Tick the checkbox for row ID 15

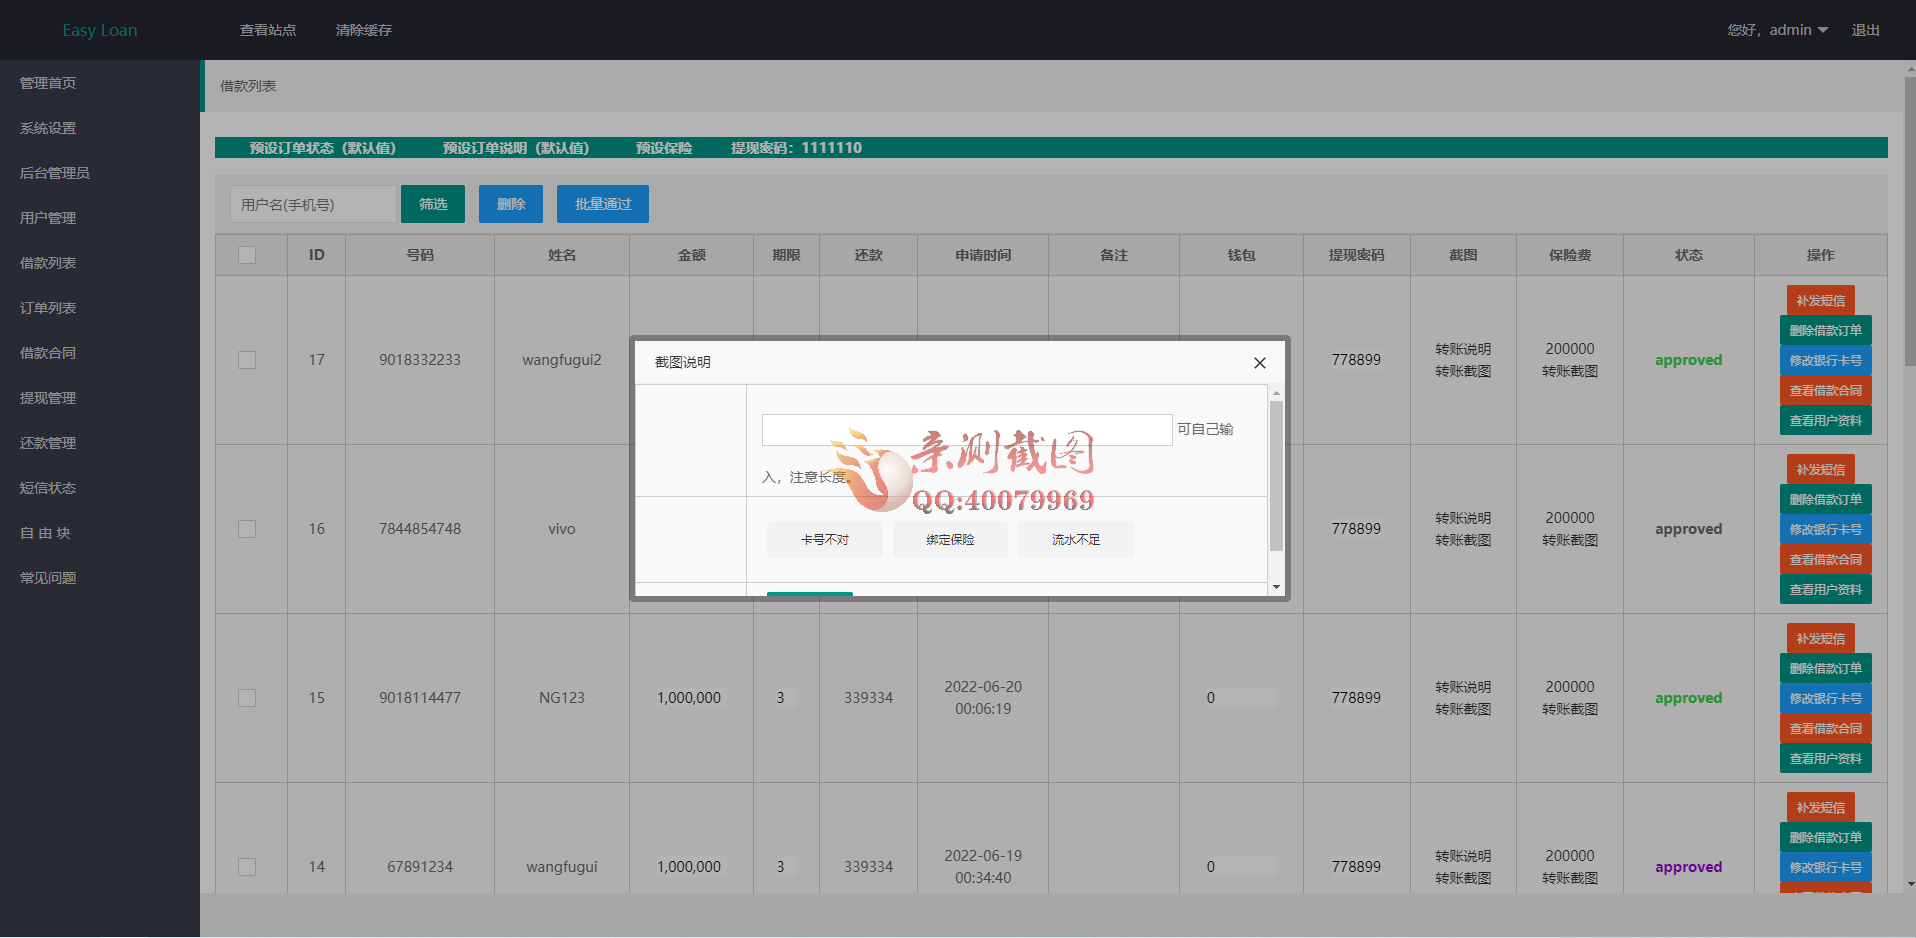(247, 698)
